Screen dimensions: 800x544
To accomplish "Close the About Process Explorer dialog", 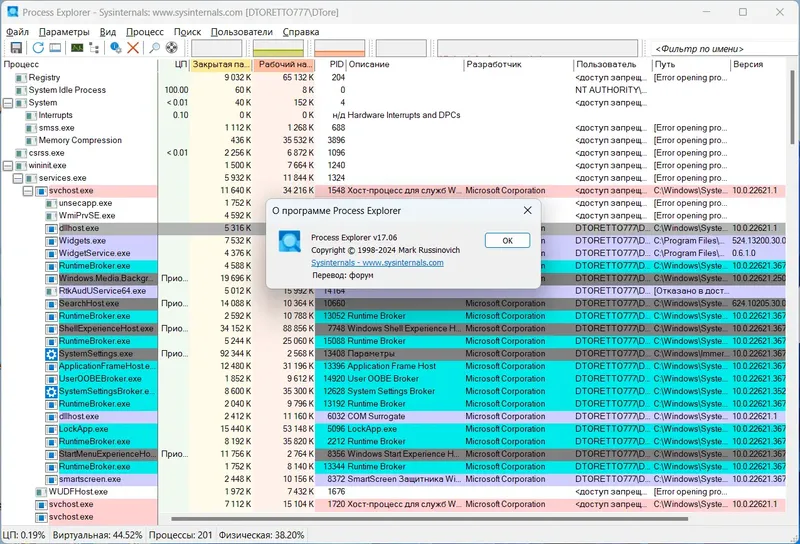I will (x=528, y=210).
